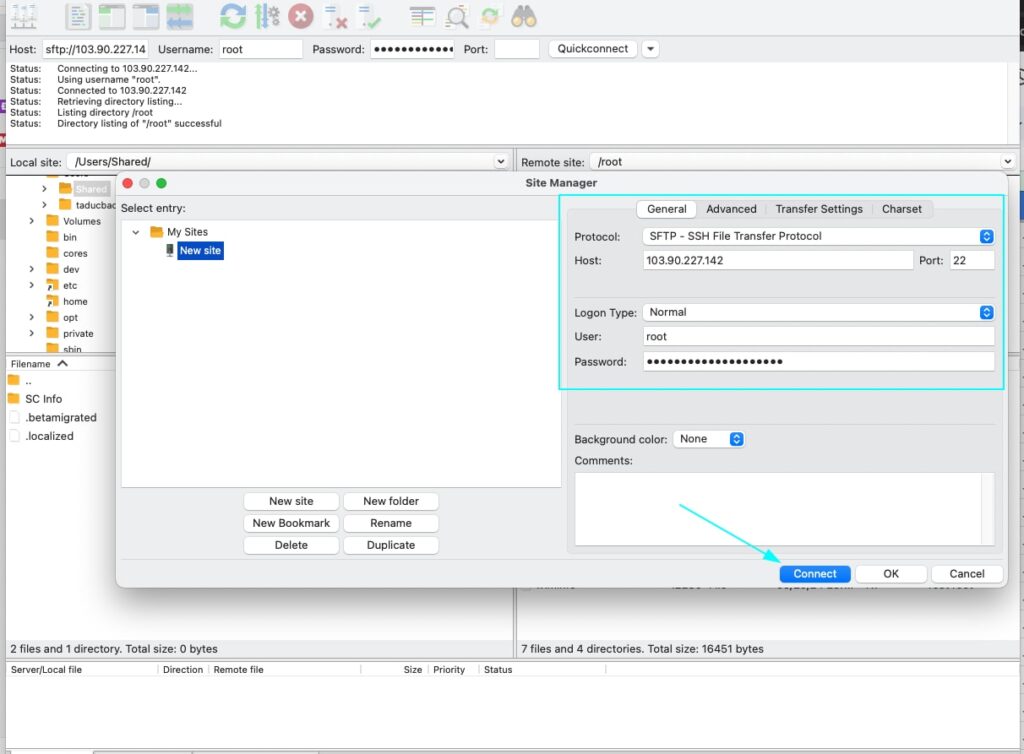Toggle the local directory tree icon
The width and height of the screenshot is (1024, 754).
coord(112,16)
